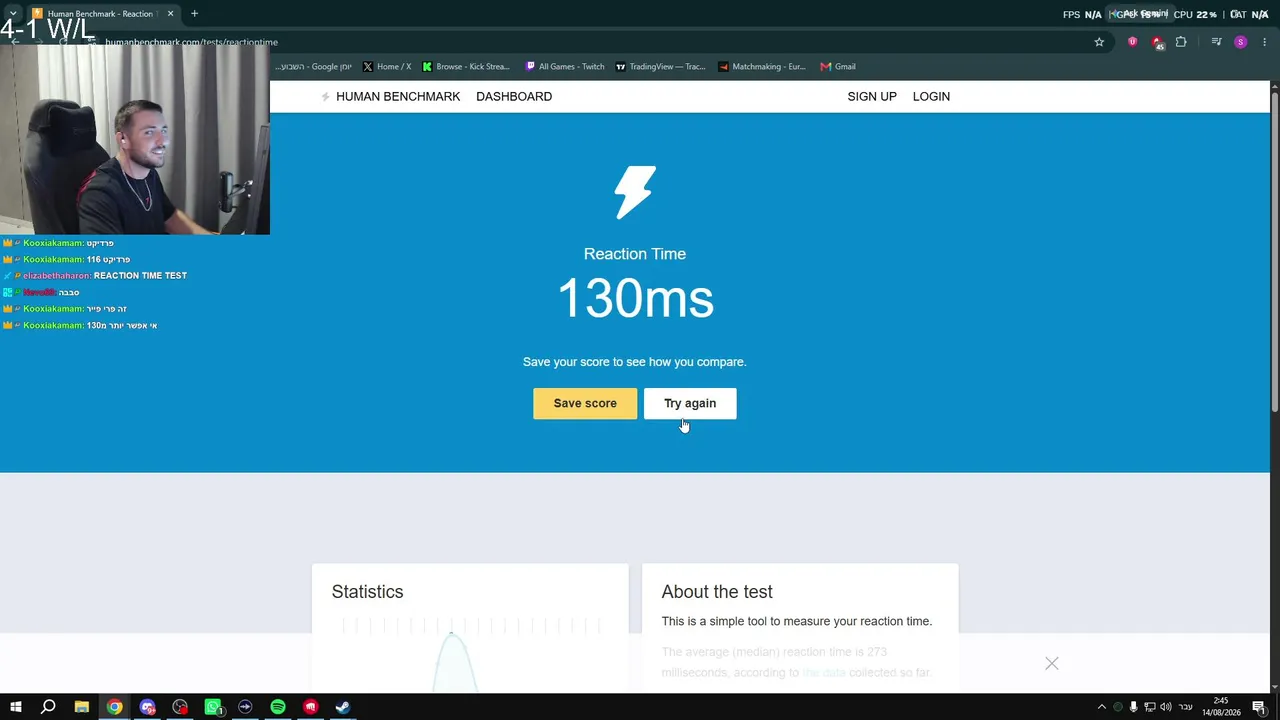Open the Login page

[x=931, y=96]
